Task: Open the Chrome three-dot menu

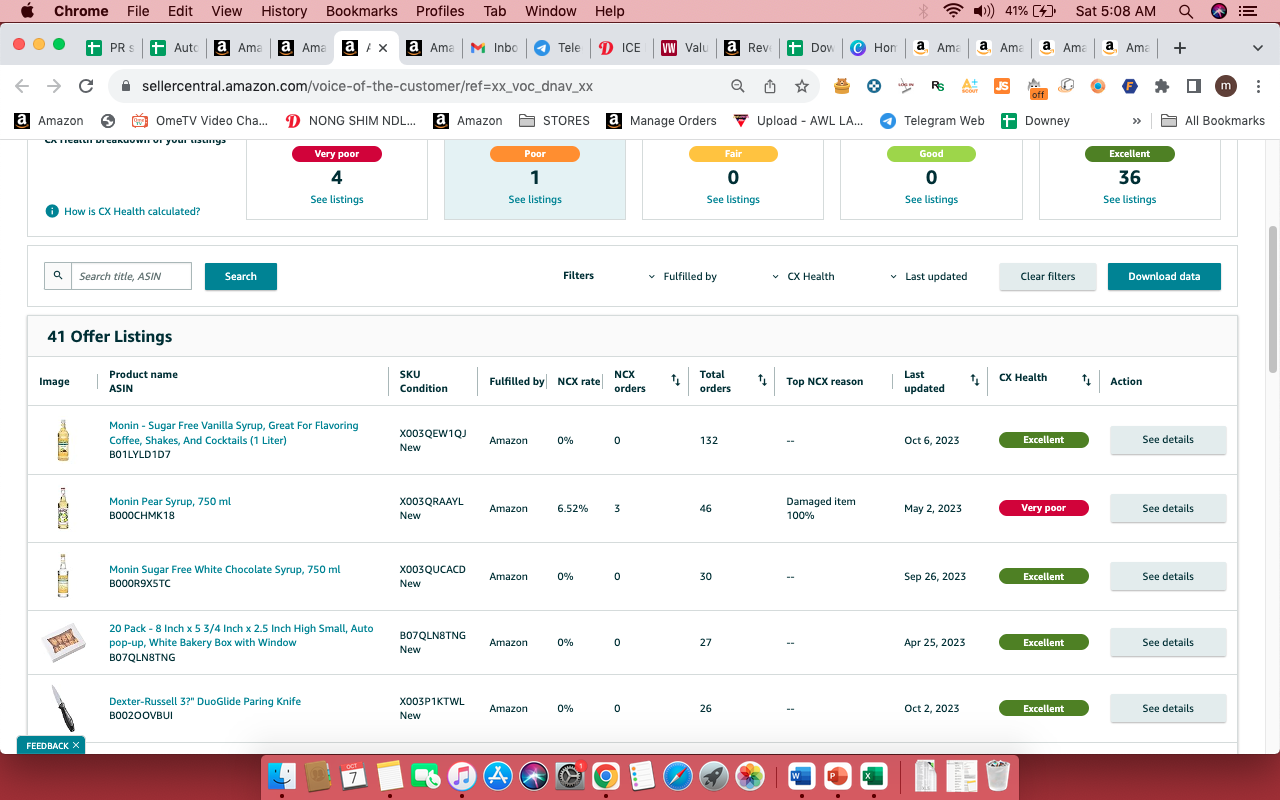Action: 1258,86
